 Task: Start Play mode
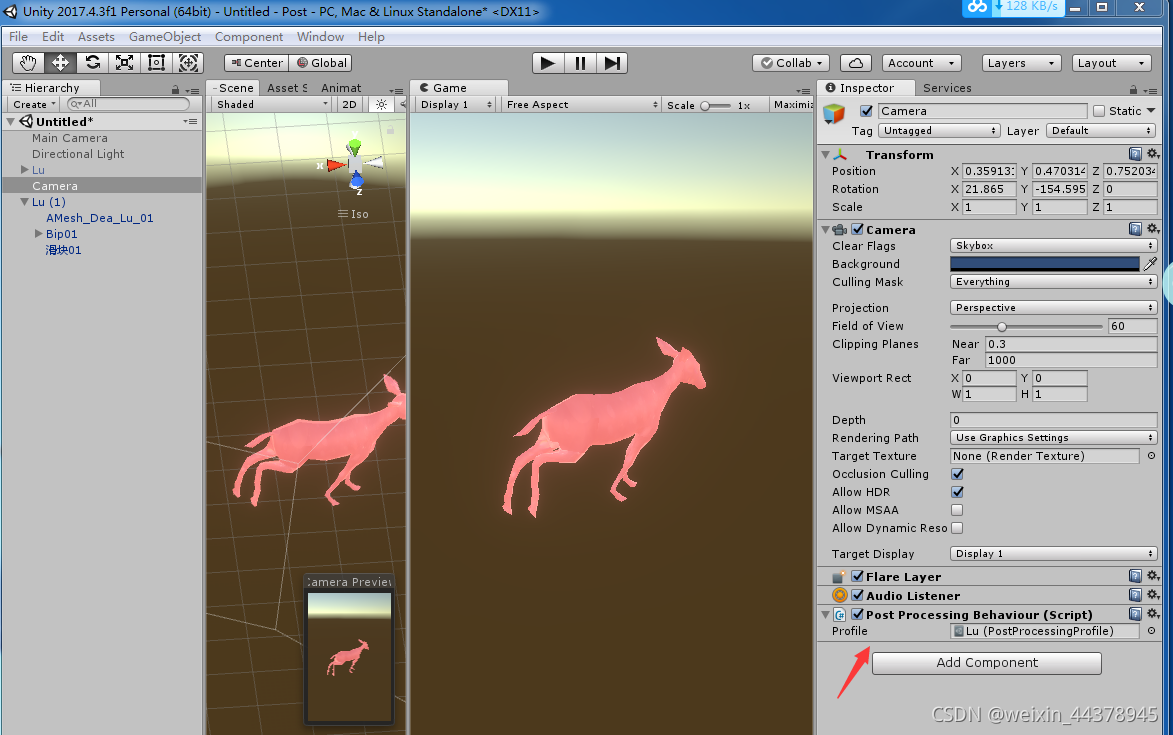click(548, 63)
